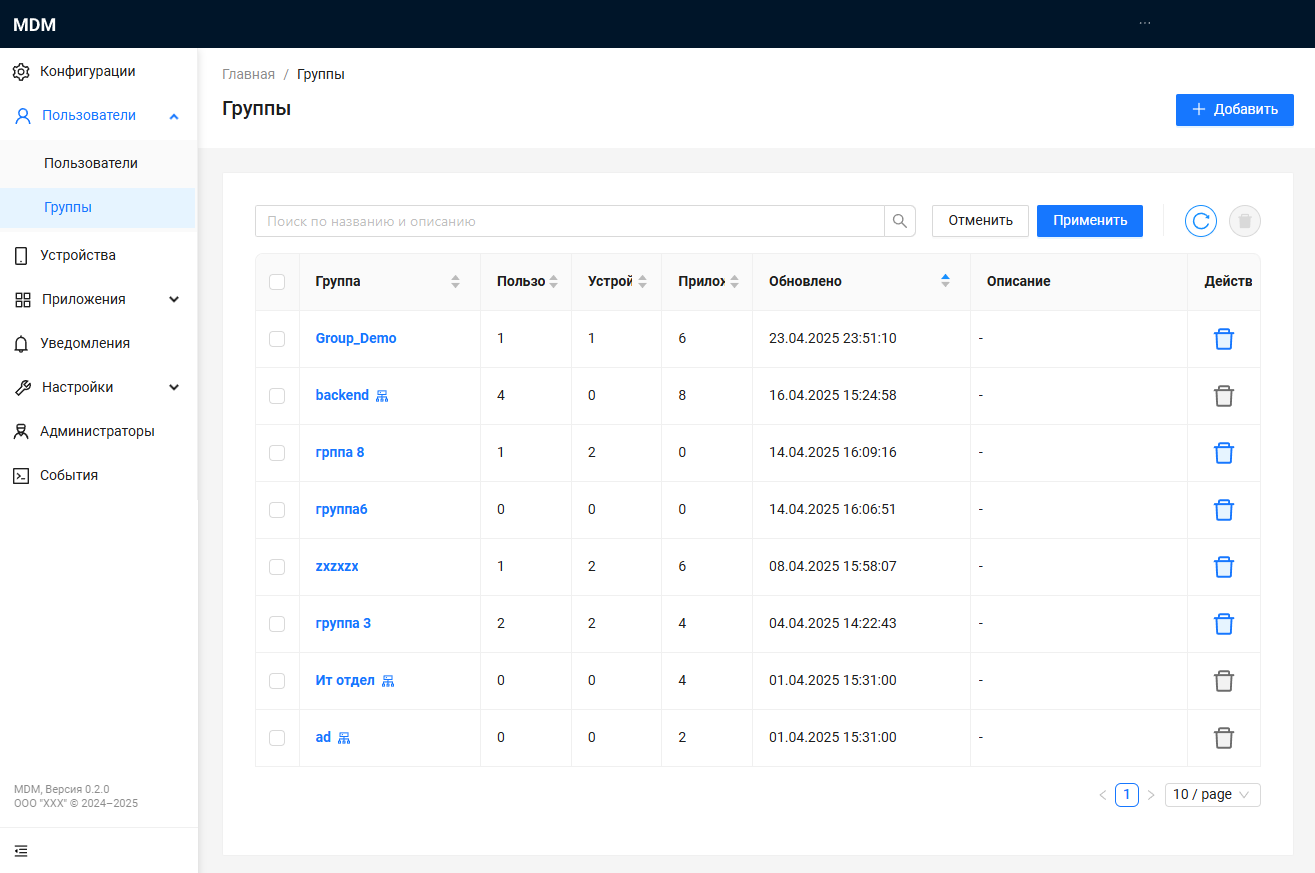Click the refresh table icon

pyautogui.click(x=1200, y=221)
